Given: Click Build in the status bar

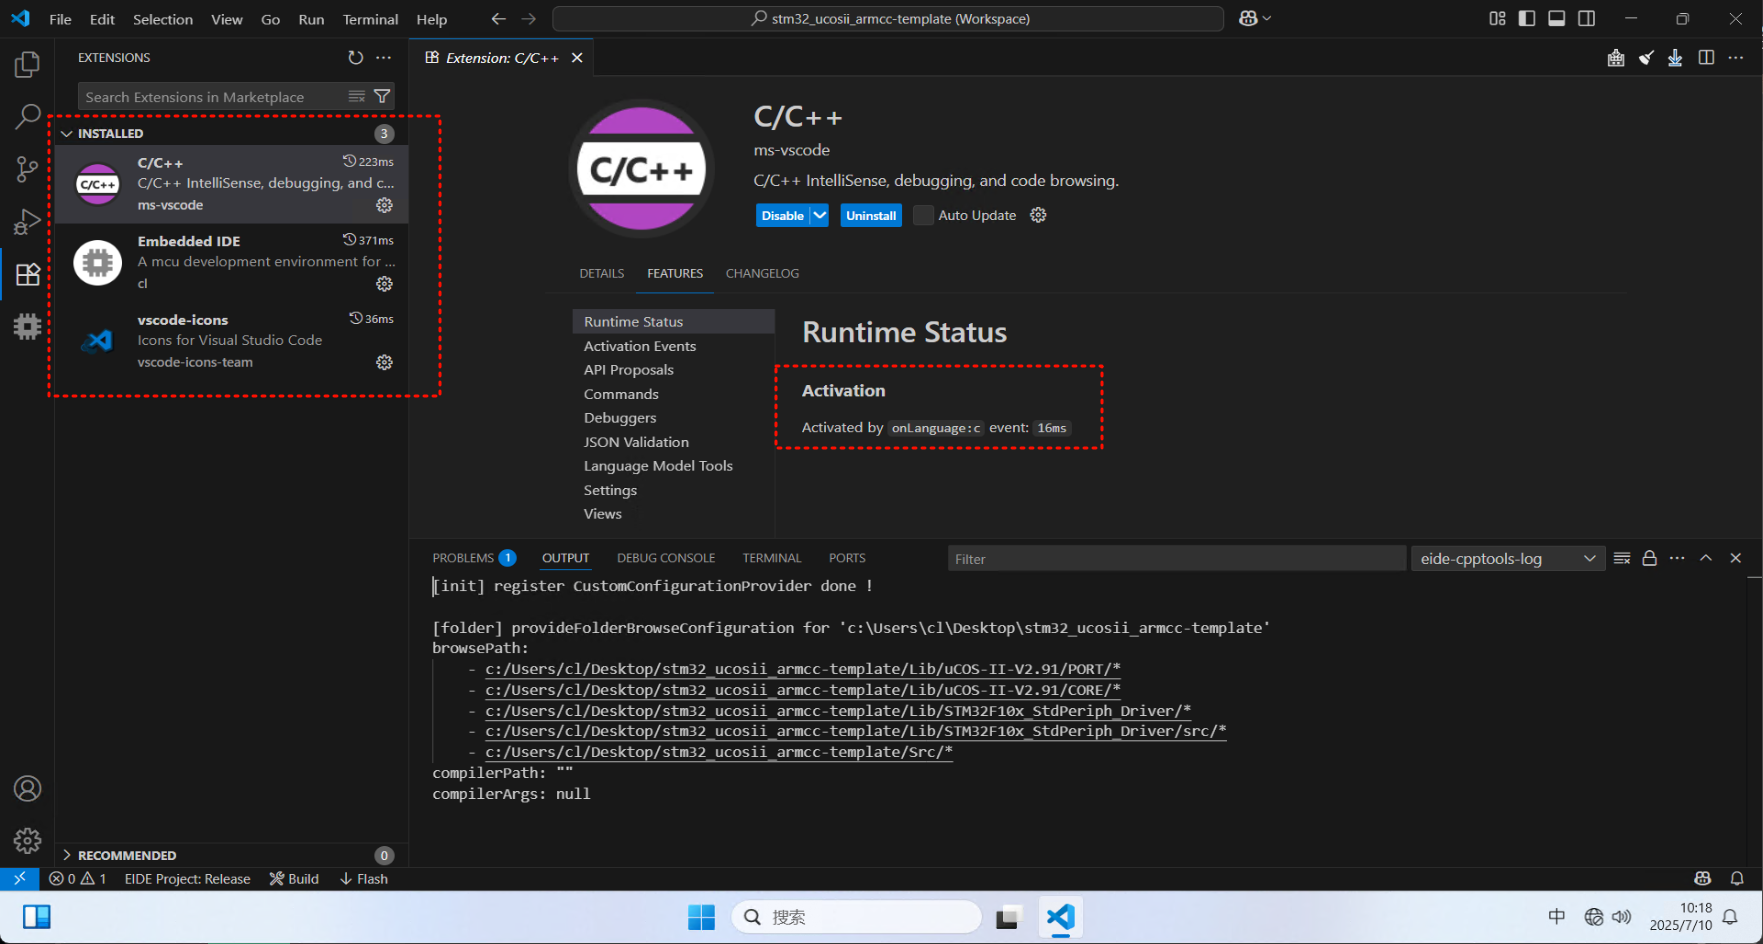Looking at the screenshot, I should [294, 879].
